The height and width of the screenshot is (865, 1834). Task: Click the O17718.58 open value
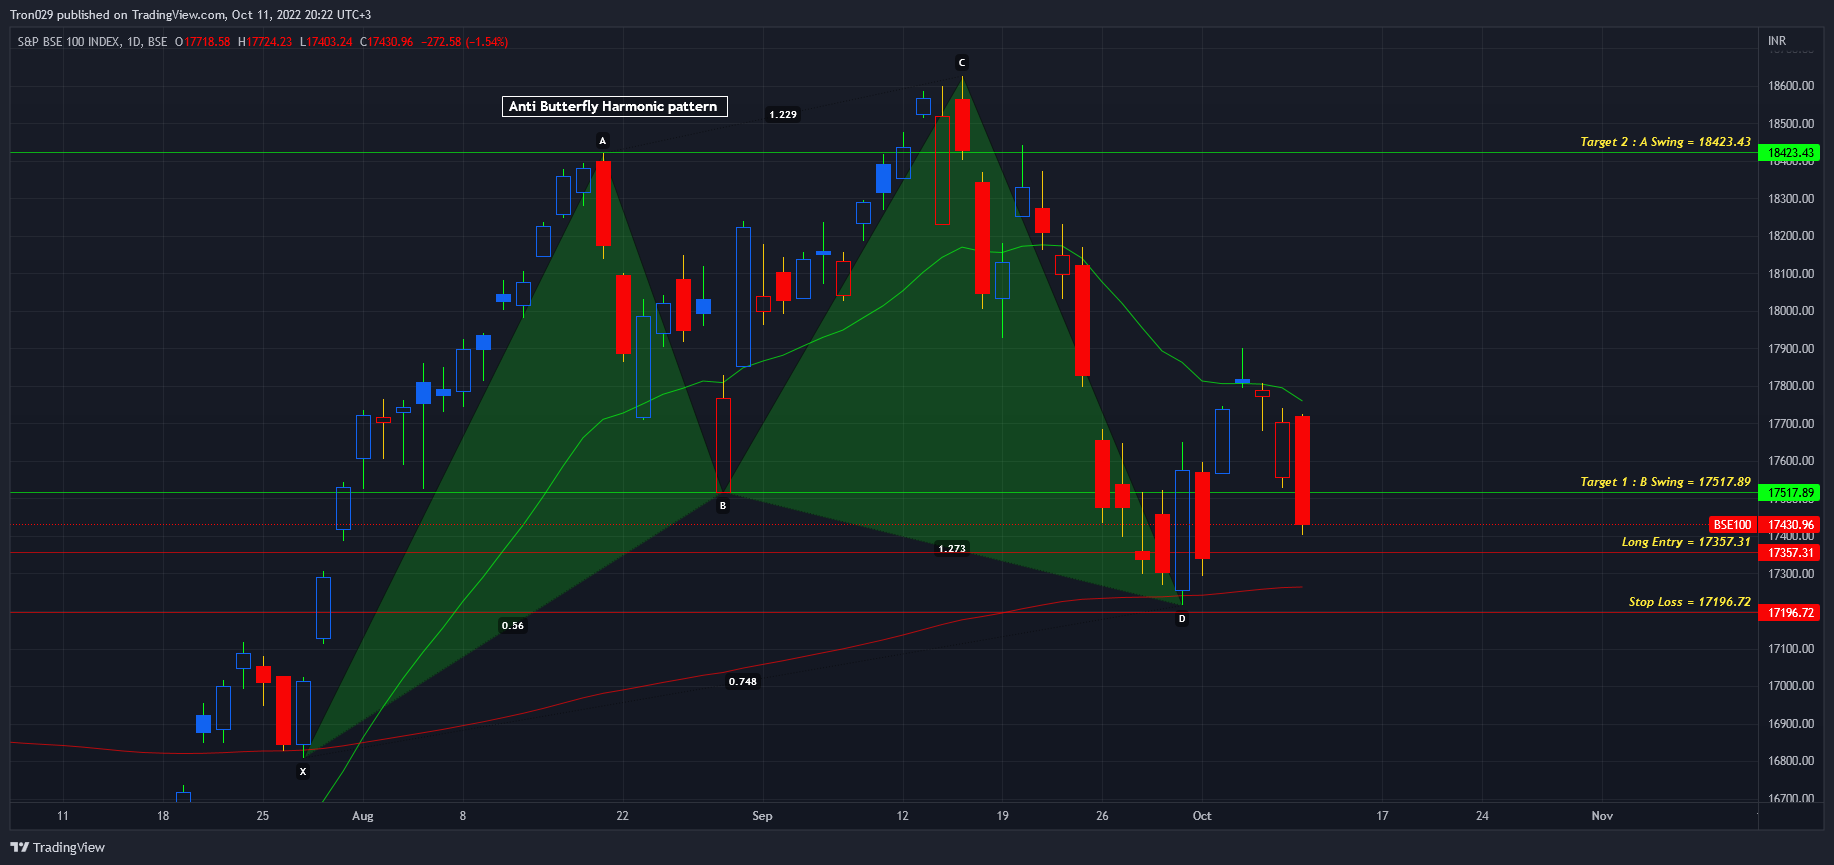(x=203, y=42)
